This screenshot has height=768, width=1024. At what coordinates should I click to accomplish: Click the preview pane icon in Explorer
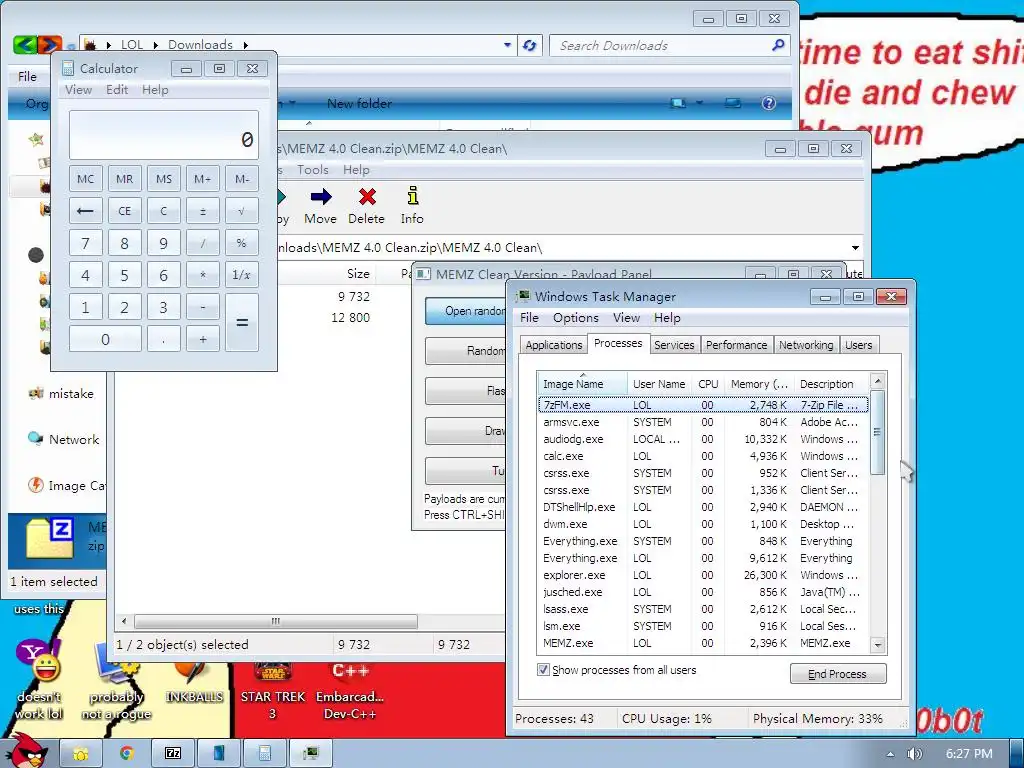733,103
